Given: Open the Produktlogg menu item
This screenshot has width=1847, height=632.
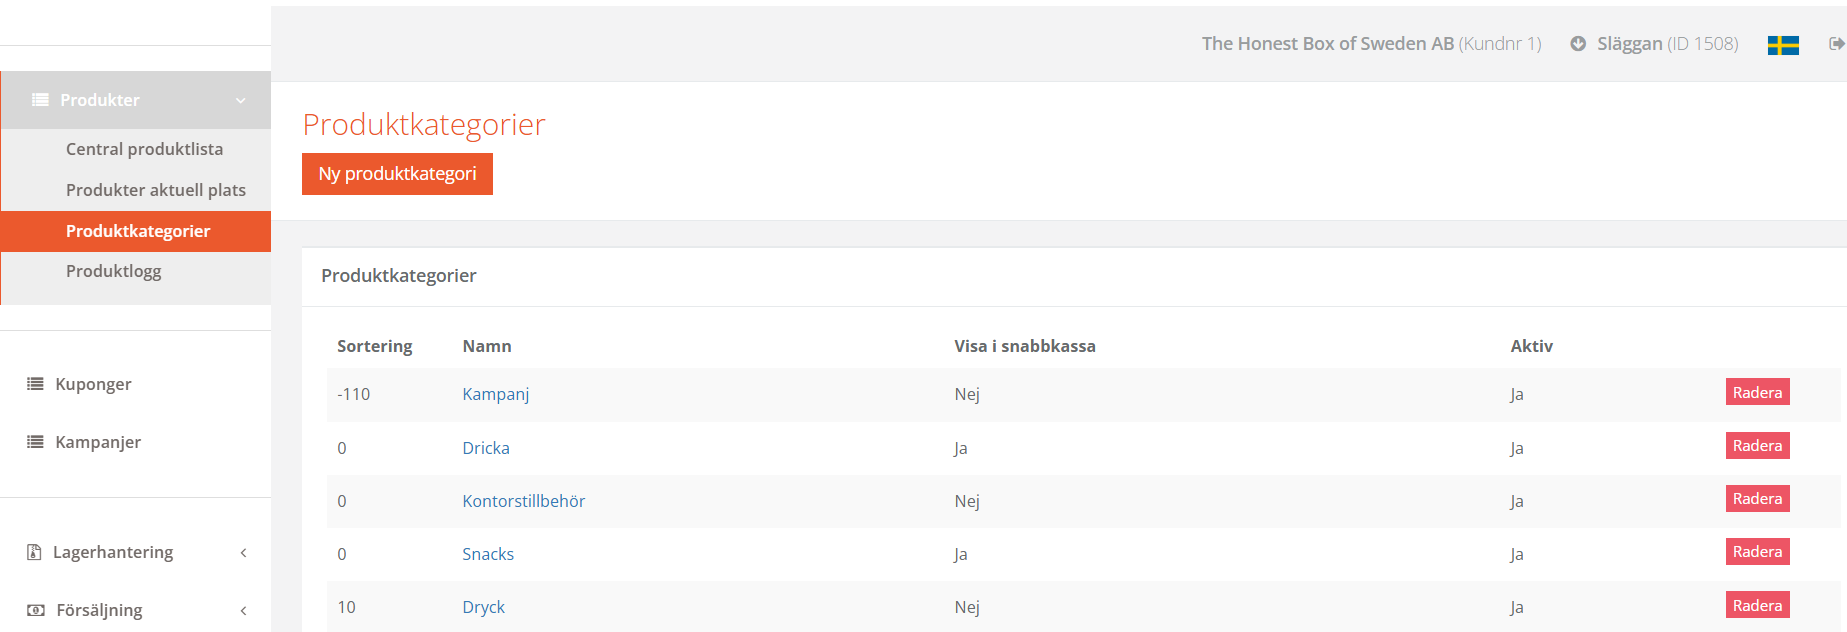Looking at the screenshot, I should pos(113,271).
